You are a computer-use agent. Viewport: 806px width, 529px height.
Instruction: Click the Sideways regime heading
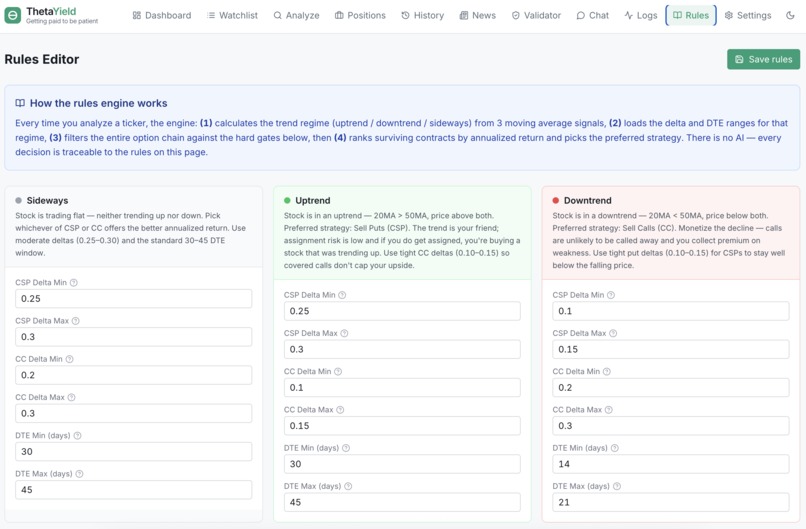point(47,200)
